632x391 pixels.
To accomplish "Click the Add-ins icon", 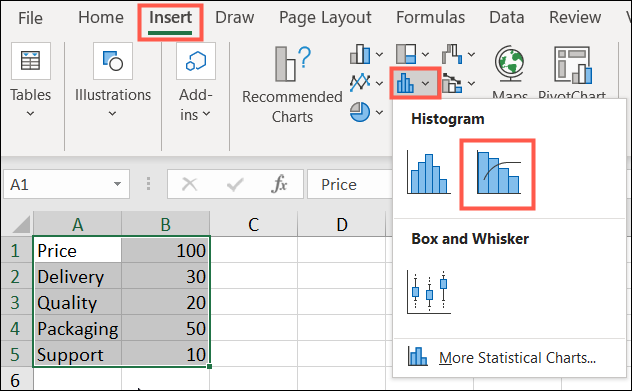I will pos(196,61).
